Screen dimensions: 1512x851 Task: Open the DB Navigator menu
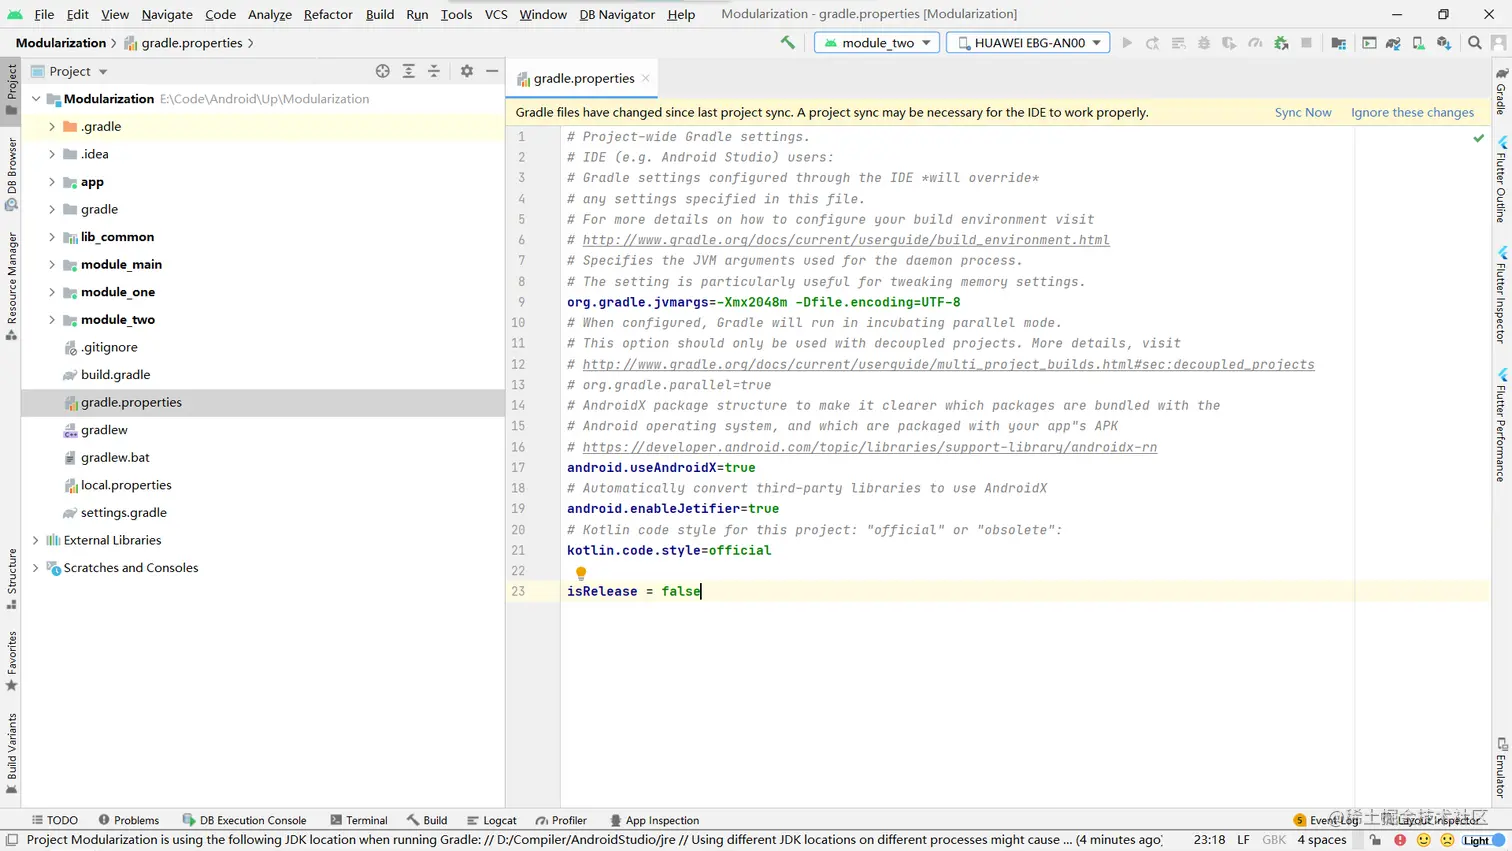pos(617,14)
